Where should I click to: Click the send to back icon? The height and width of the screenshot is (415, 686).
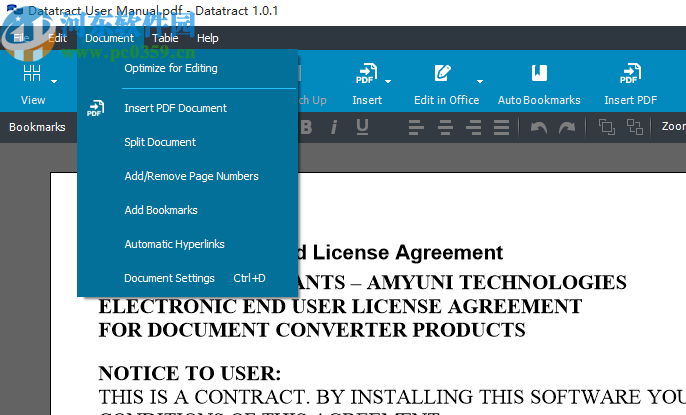coord(635,127)
